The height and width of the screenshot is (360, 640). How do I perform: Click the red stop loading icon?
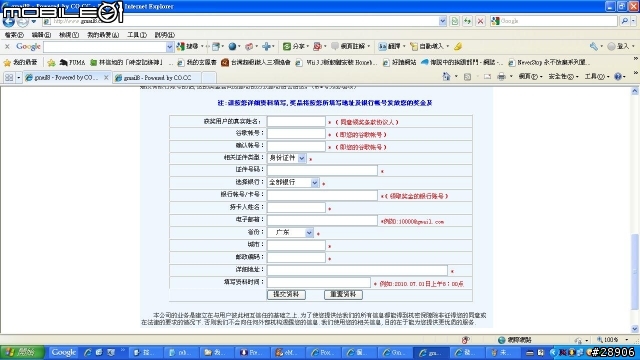tap(480, 21)
